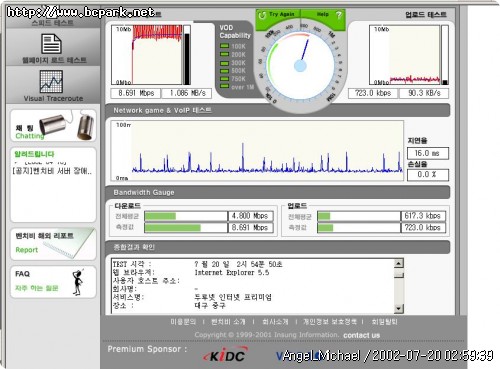500x369 pixels.
Task: Click the 200K VOD capability indicator light
Action: (225, 54)
